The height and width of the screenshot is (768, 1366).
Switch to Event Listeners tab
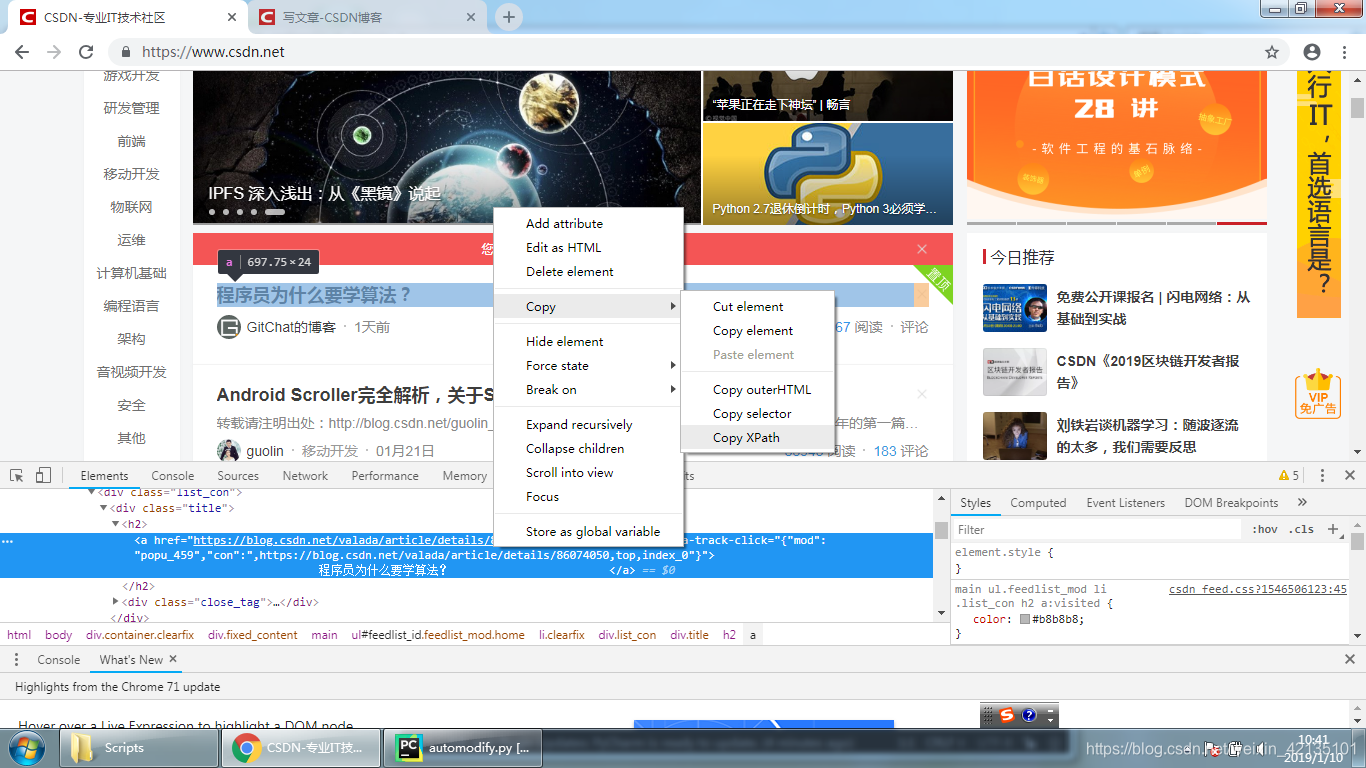1127,503
